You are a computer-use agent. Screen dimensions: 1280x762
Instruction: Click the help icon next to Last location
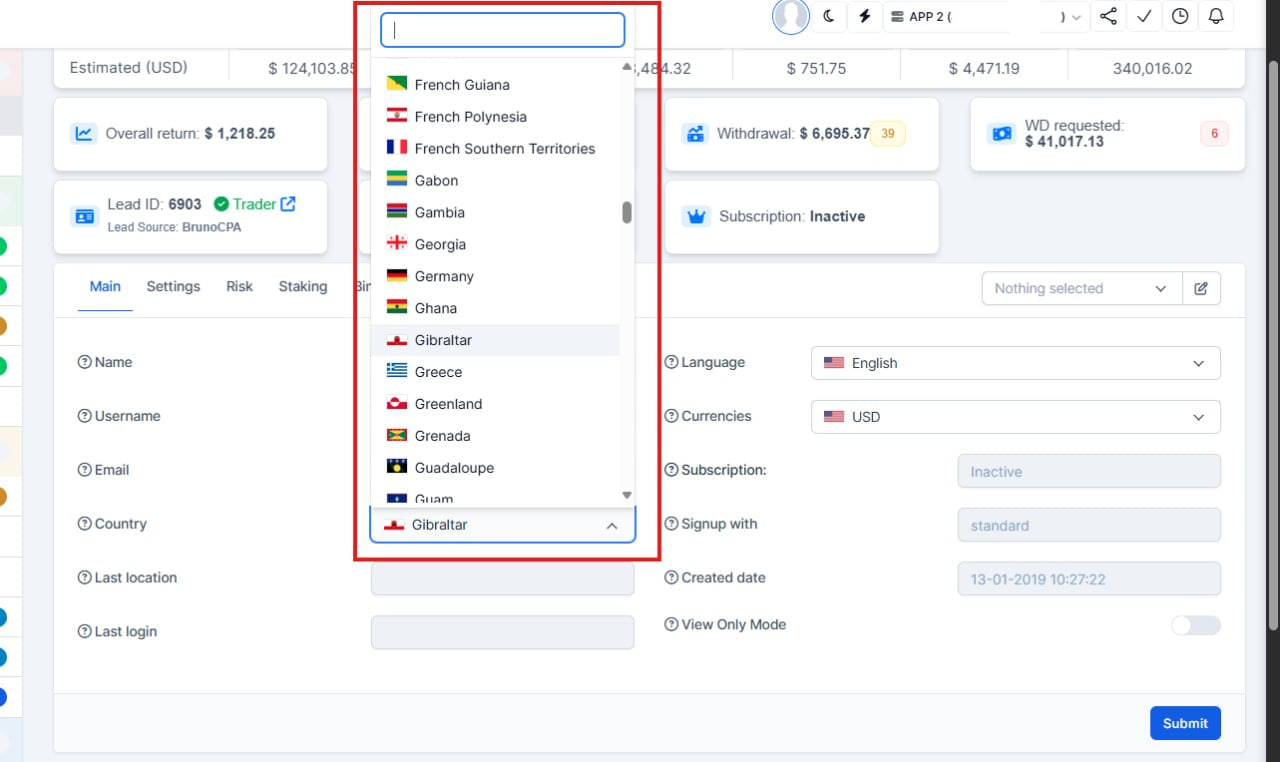(x=84, y=578)
